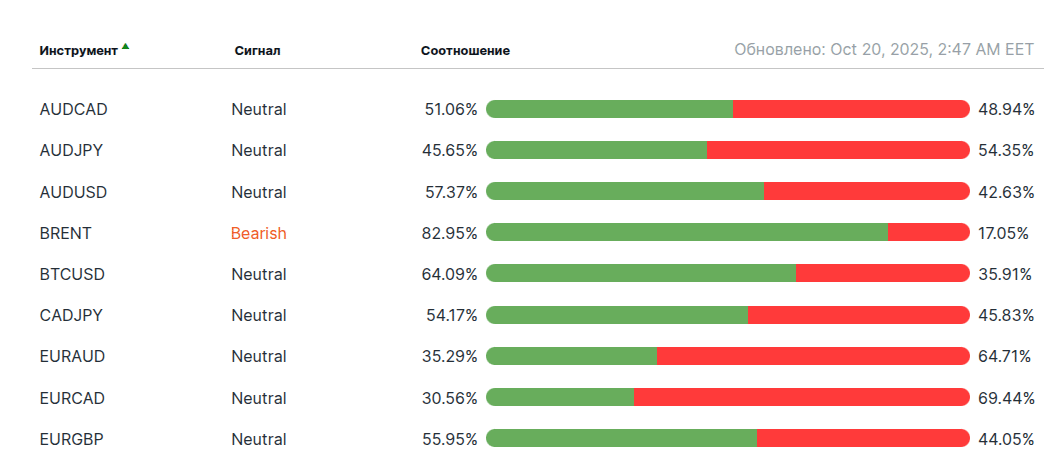Click the red segment of EURCAD's ratio bar
1063x456 pixels.
point(801,398)
